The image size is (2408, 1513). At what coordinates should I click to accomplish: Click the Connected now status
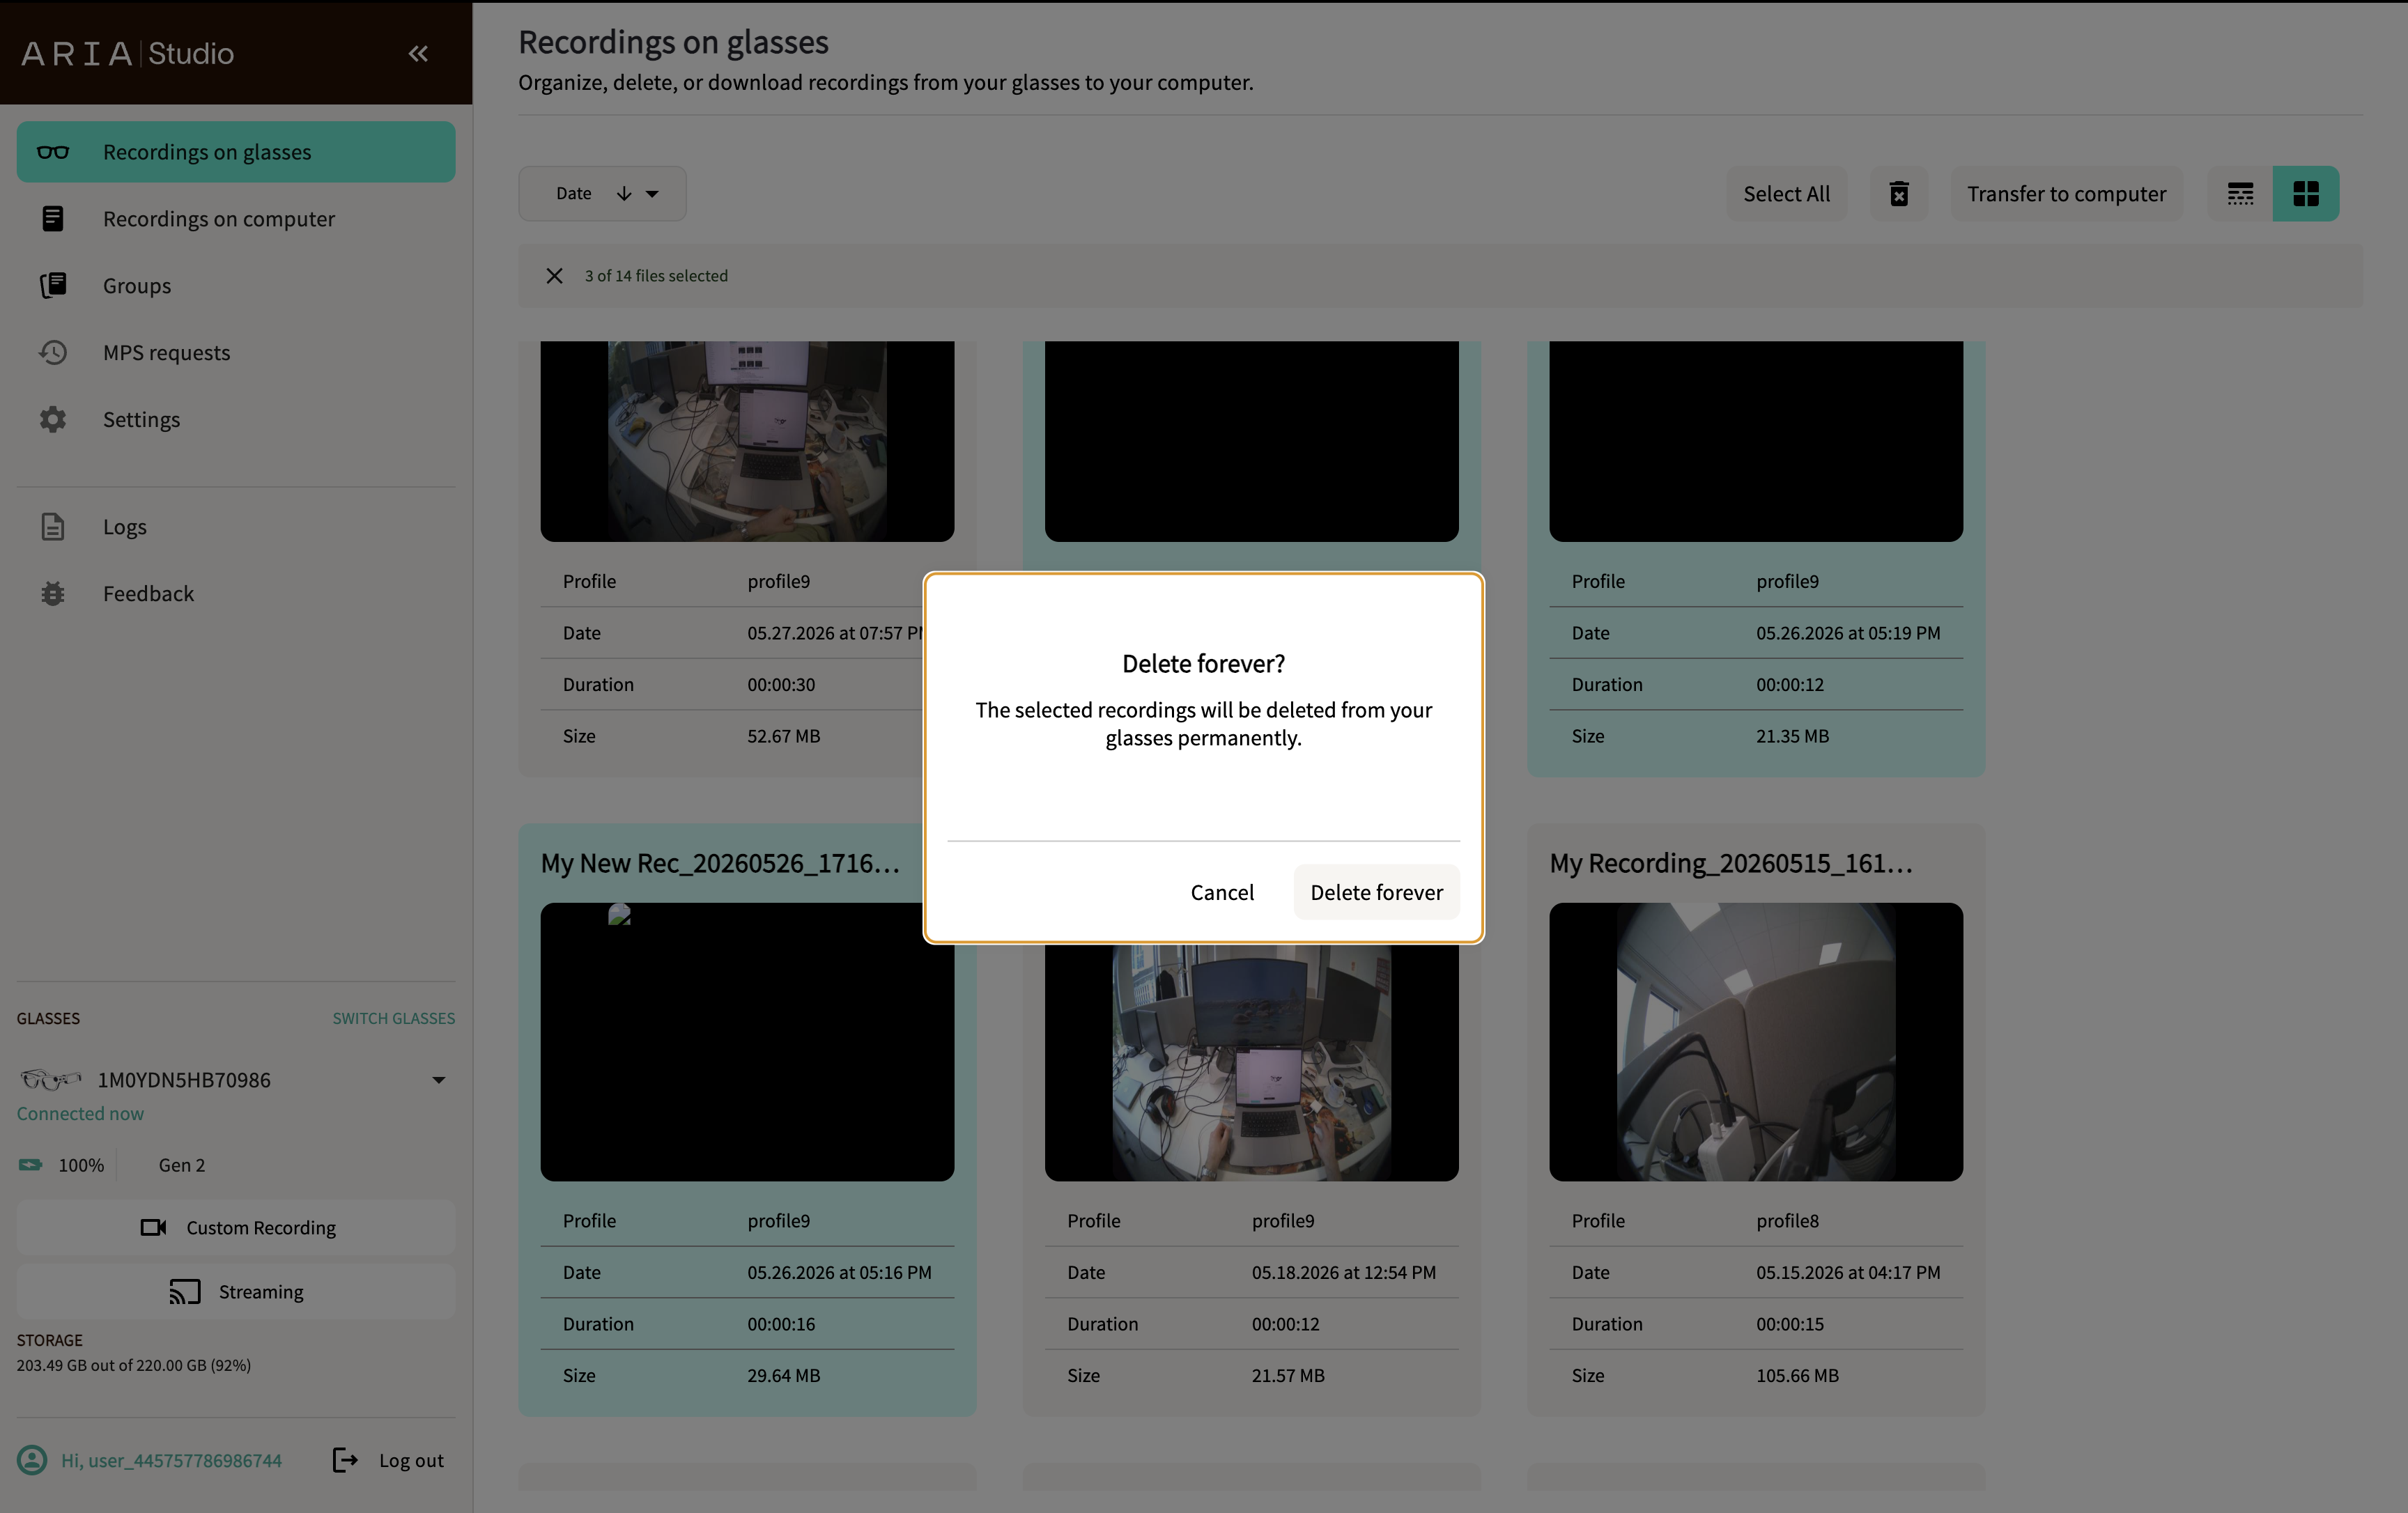[x=80, y=1113]
